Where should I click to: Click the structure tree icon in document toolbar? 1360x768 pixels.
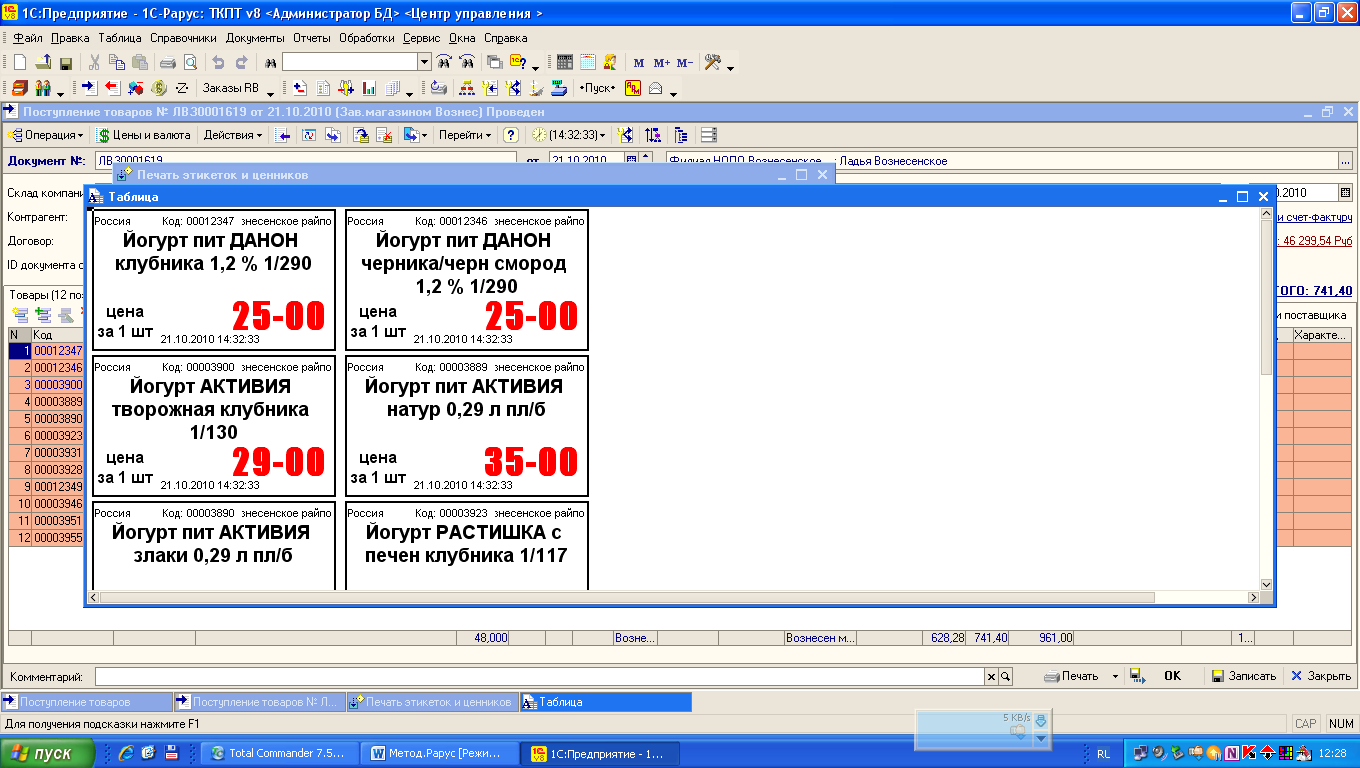pos(681,135)
